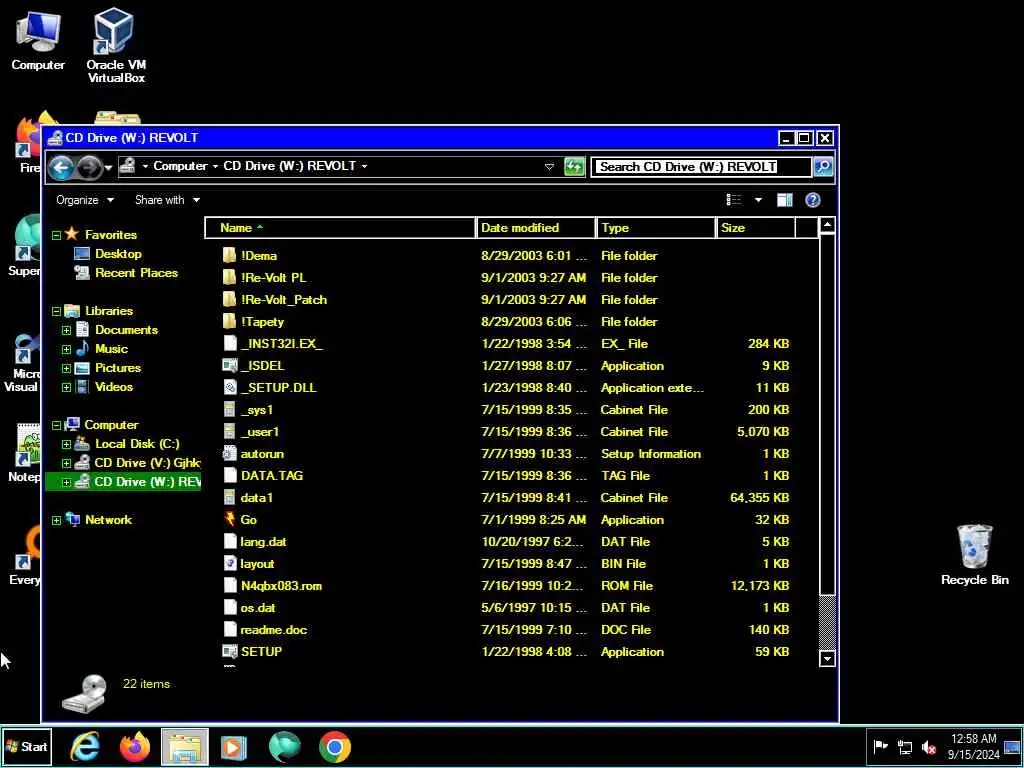Open the Help question mark icon
Screen dimensions: 1024x768
click(812, 200)
